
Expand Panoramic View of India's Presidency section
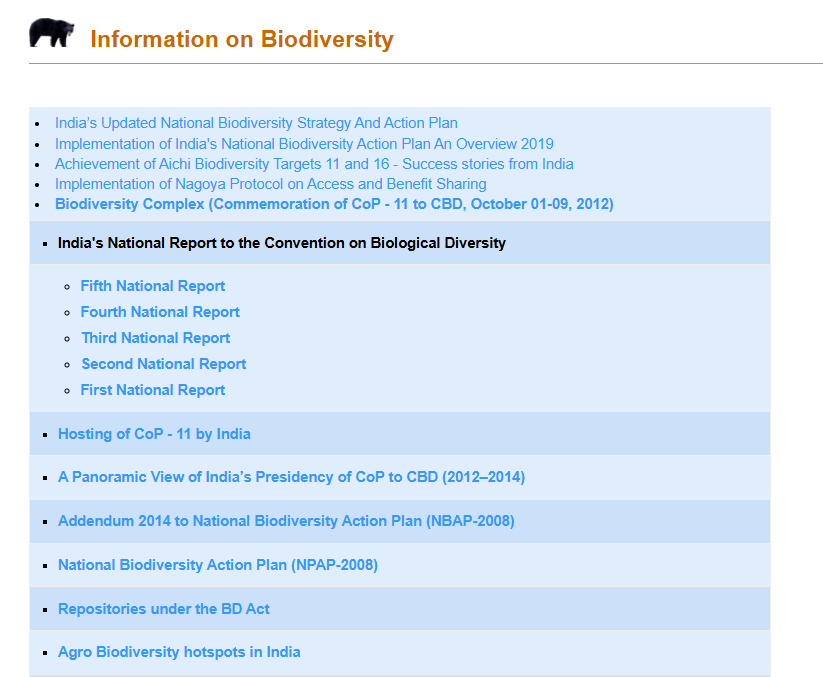point(291,477)
